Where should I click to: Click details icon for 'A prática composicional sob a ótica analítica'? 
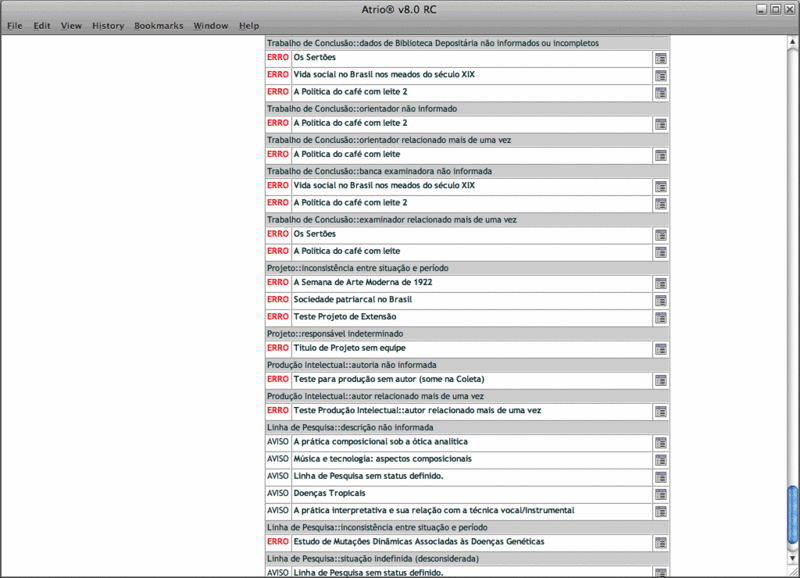click(660, 443)
